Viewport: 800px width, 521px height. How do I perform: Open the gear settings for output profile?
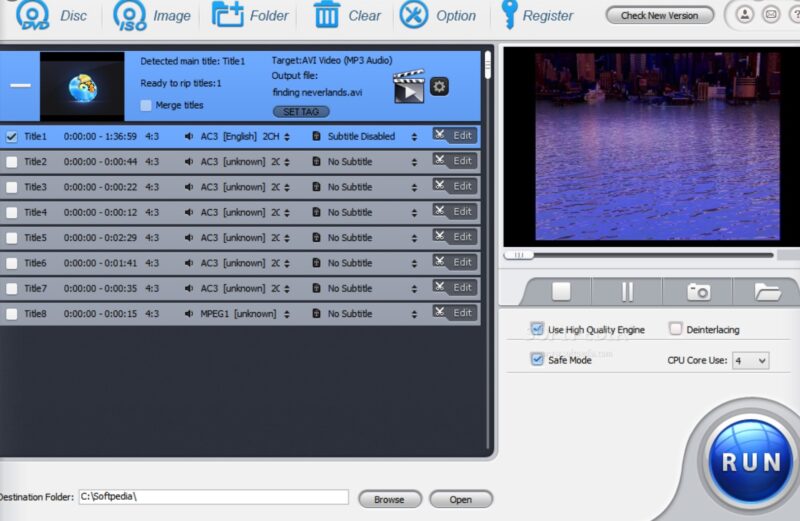pos(439,86)
